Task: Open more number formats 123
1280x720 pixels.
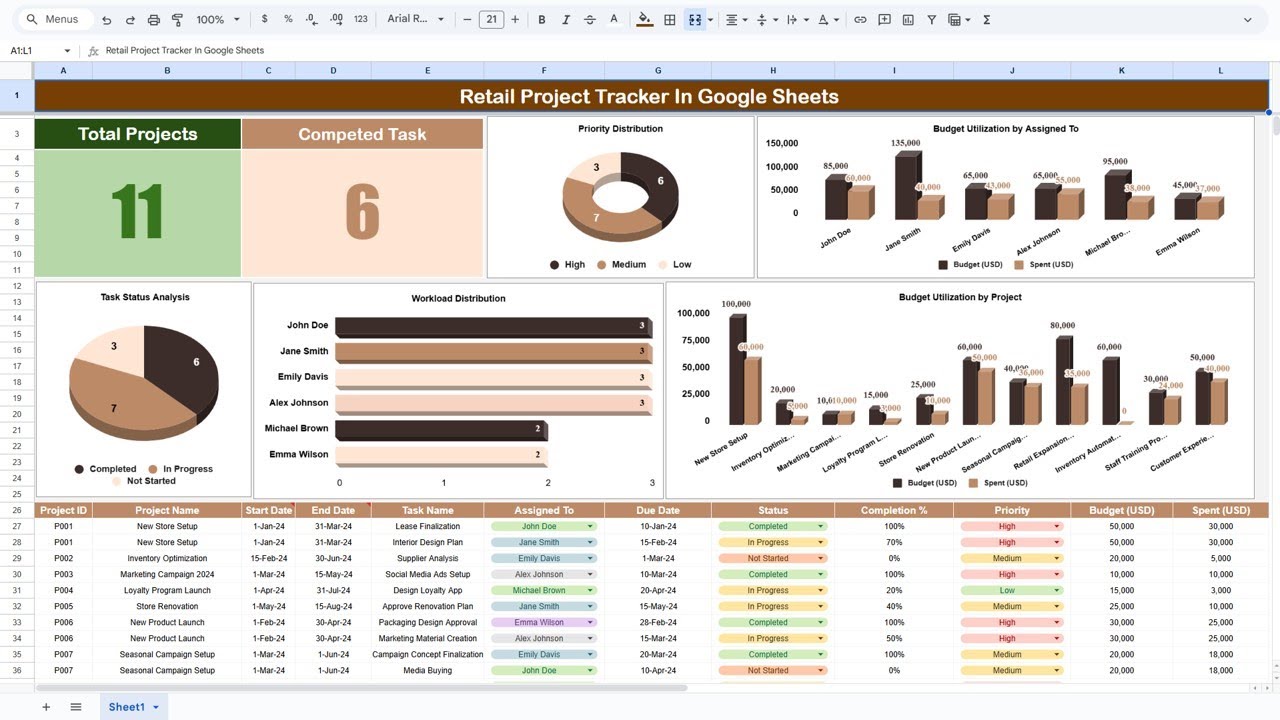Action: pyautogui.click(x=361, y=19)
